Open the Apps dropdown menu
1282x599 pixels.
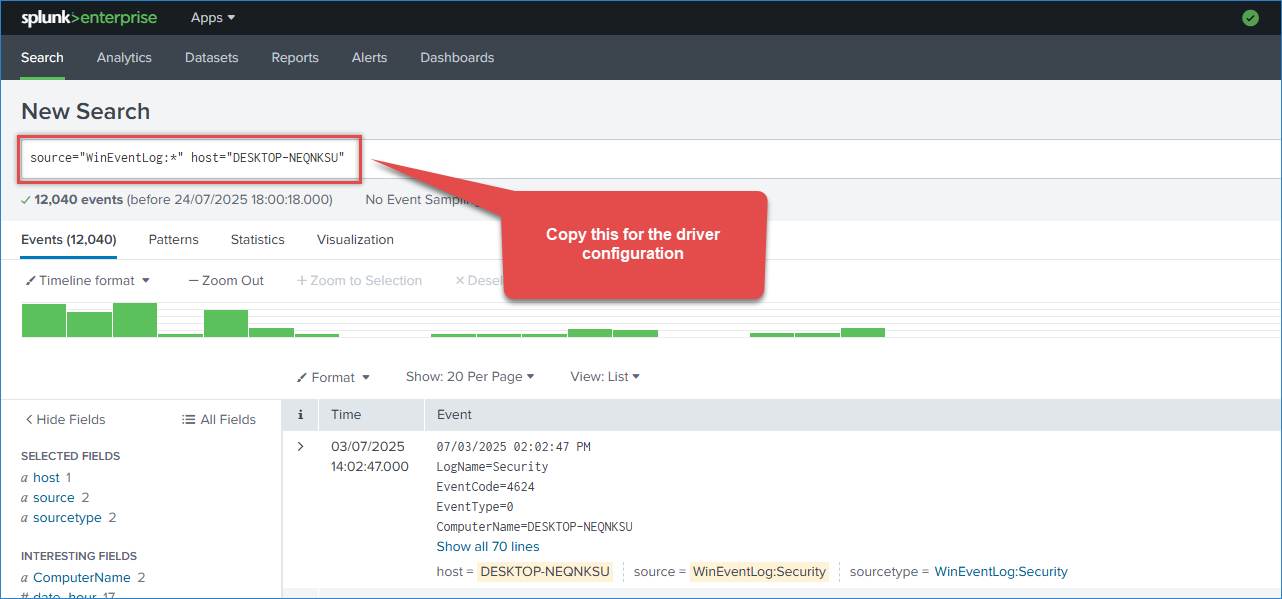[213, 18]
